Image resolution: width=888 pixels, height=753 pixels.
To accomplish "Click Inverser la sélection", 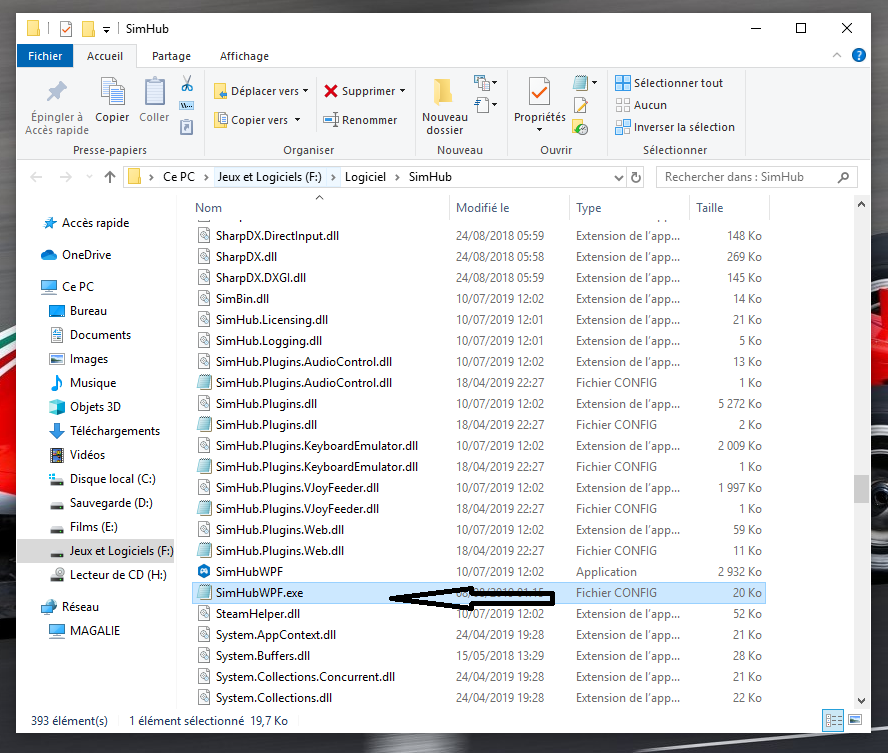I will pyautogui.click(x=675, y=127).
